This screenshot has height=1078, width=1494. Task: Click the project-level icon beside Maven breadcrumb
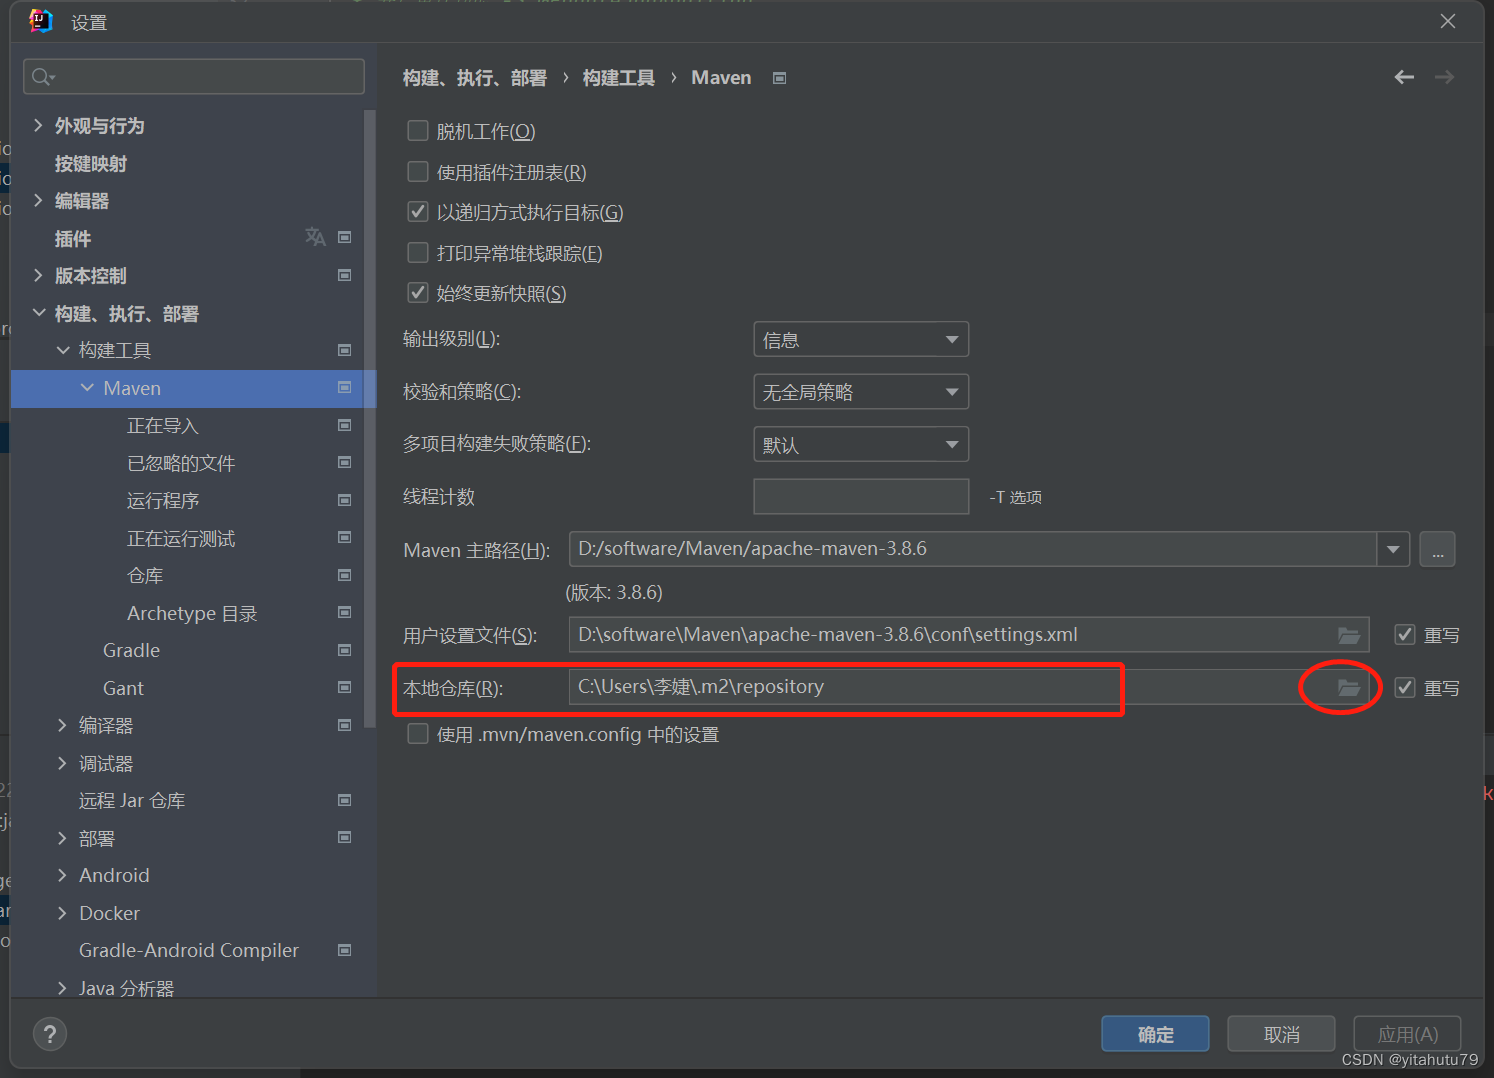pyautogui.click(x=780, y=78)
